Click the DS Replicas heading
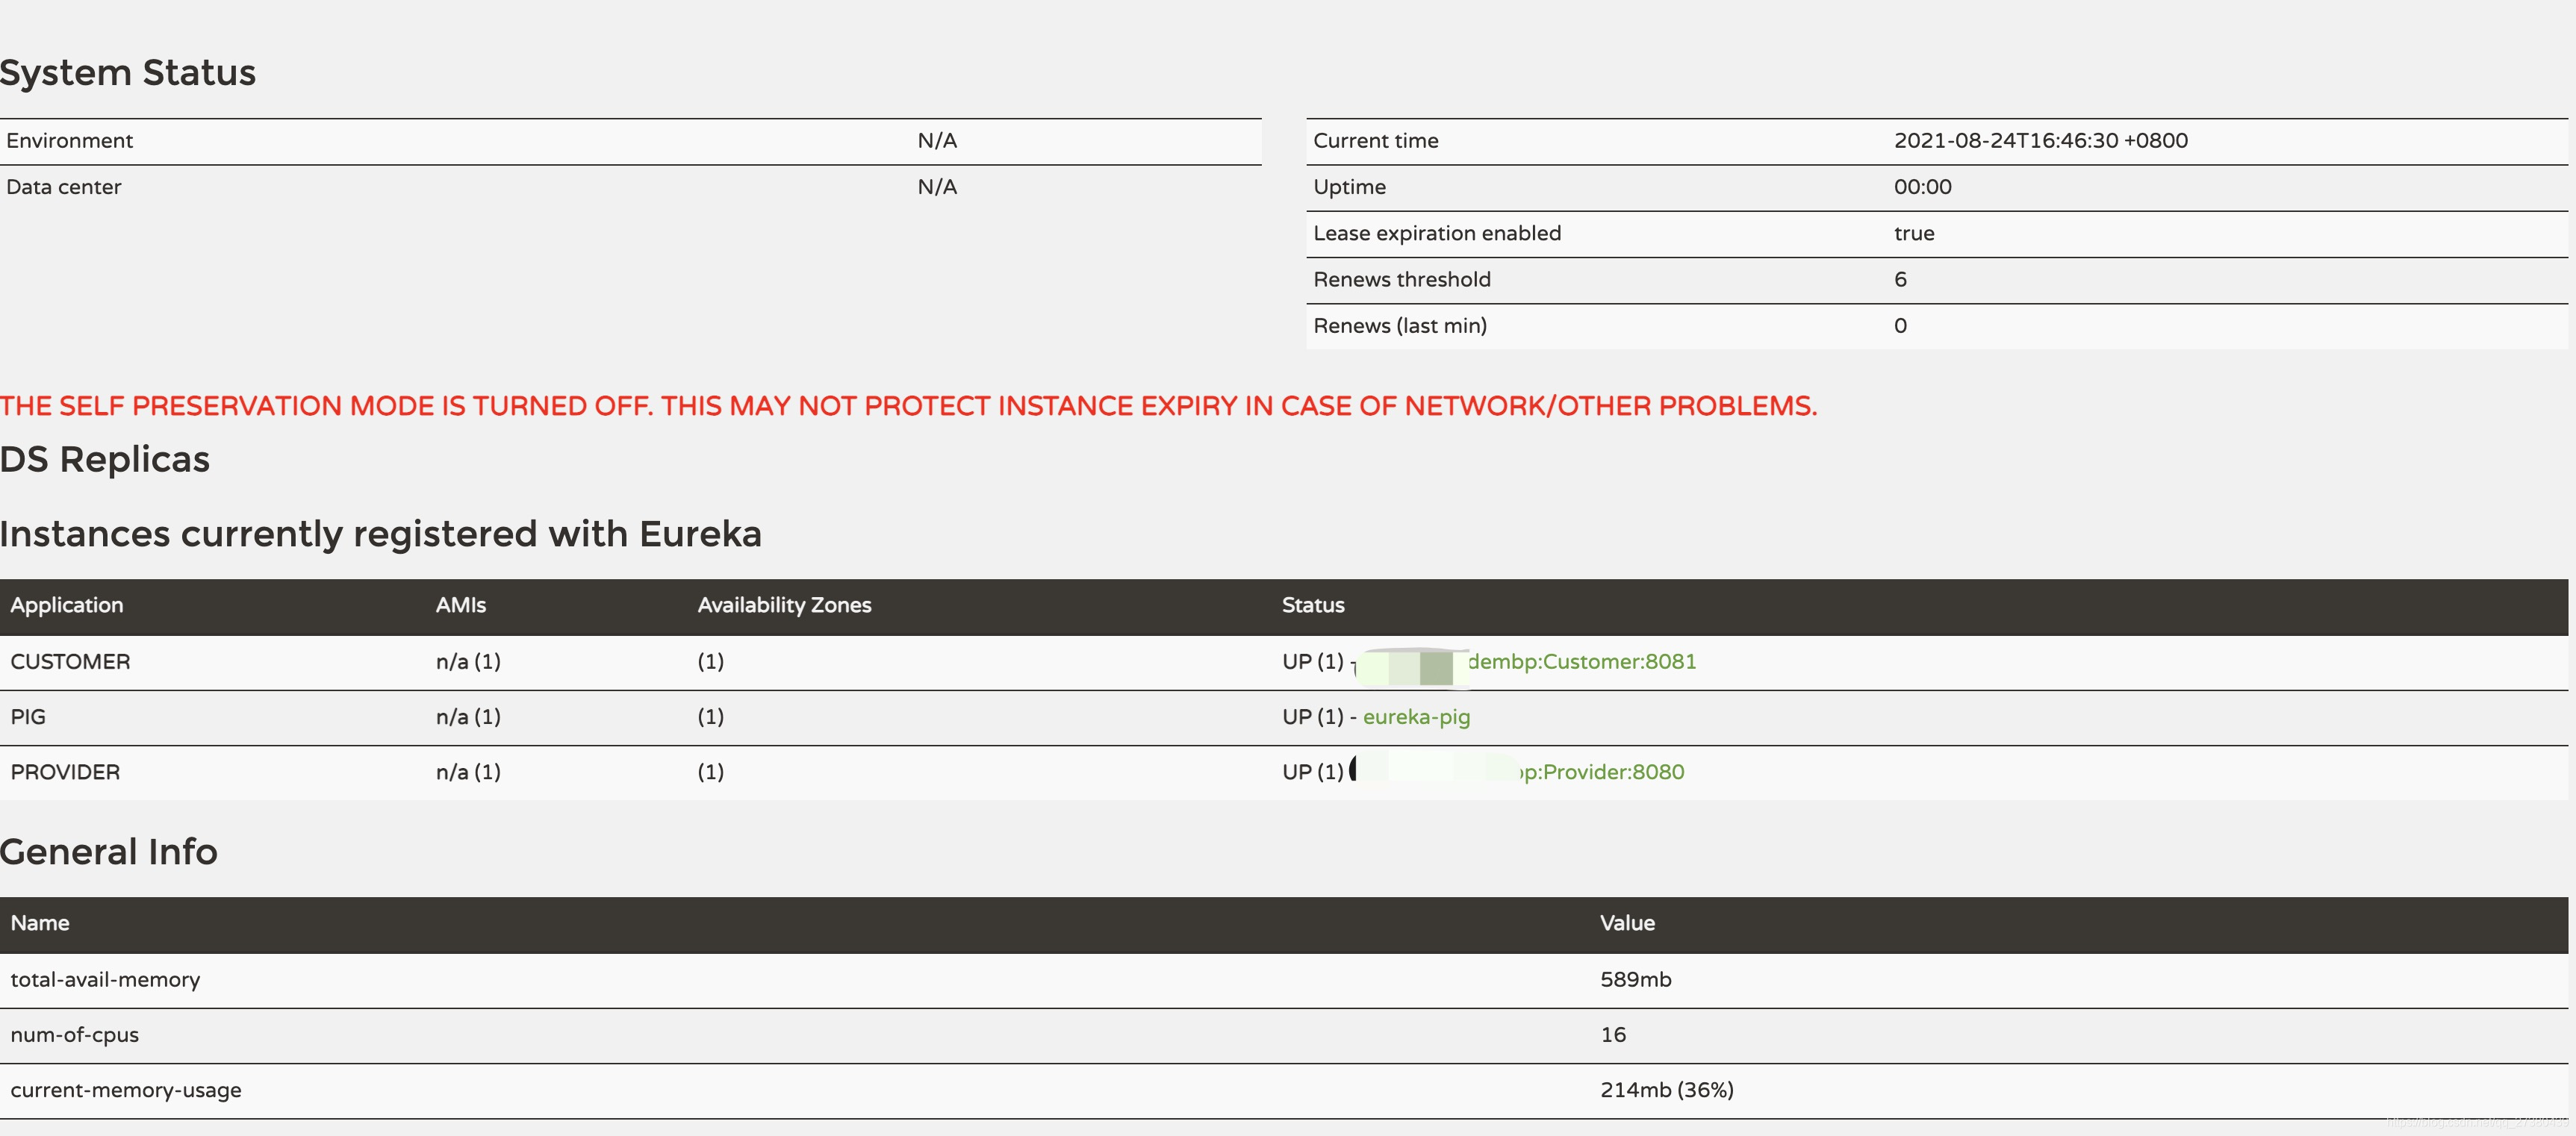2576x1136 pixels. point(105,460)
